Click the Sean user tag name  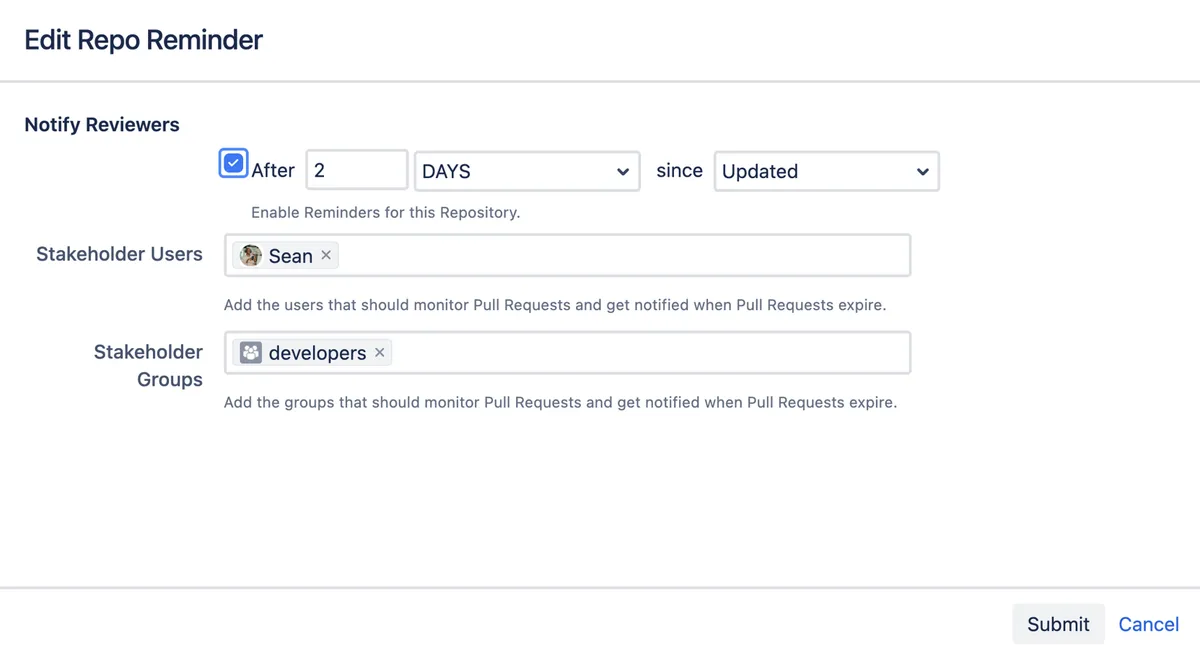point(291,256)
